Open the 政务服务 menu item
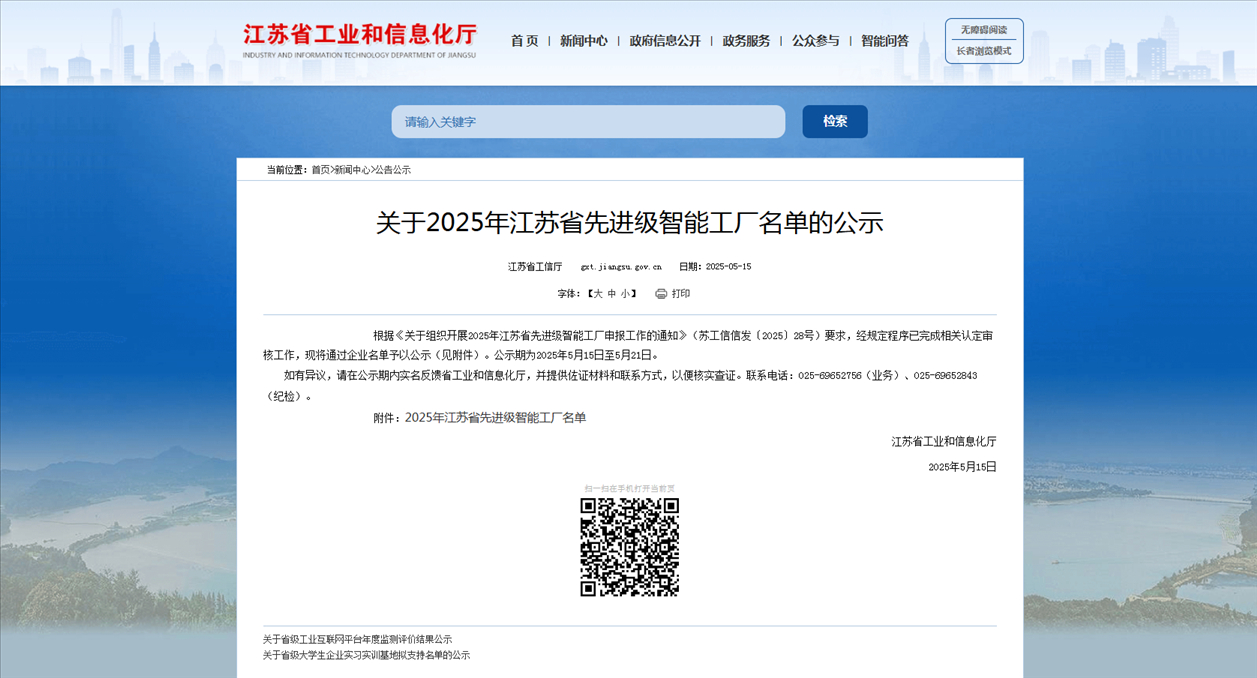The width and height of the screenshot is (1257, 678). [x=746, y=41]
